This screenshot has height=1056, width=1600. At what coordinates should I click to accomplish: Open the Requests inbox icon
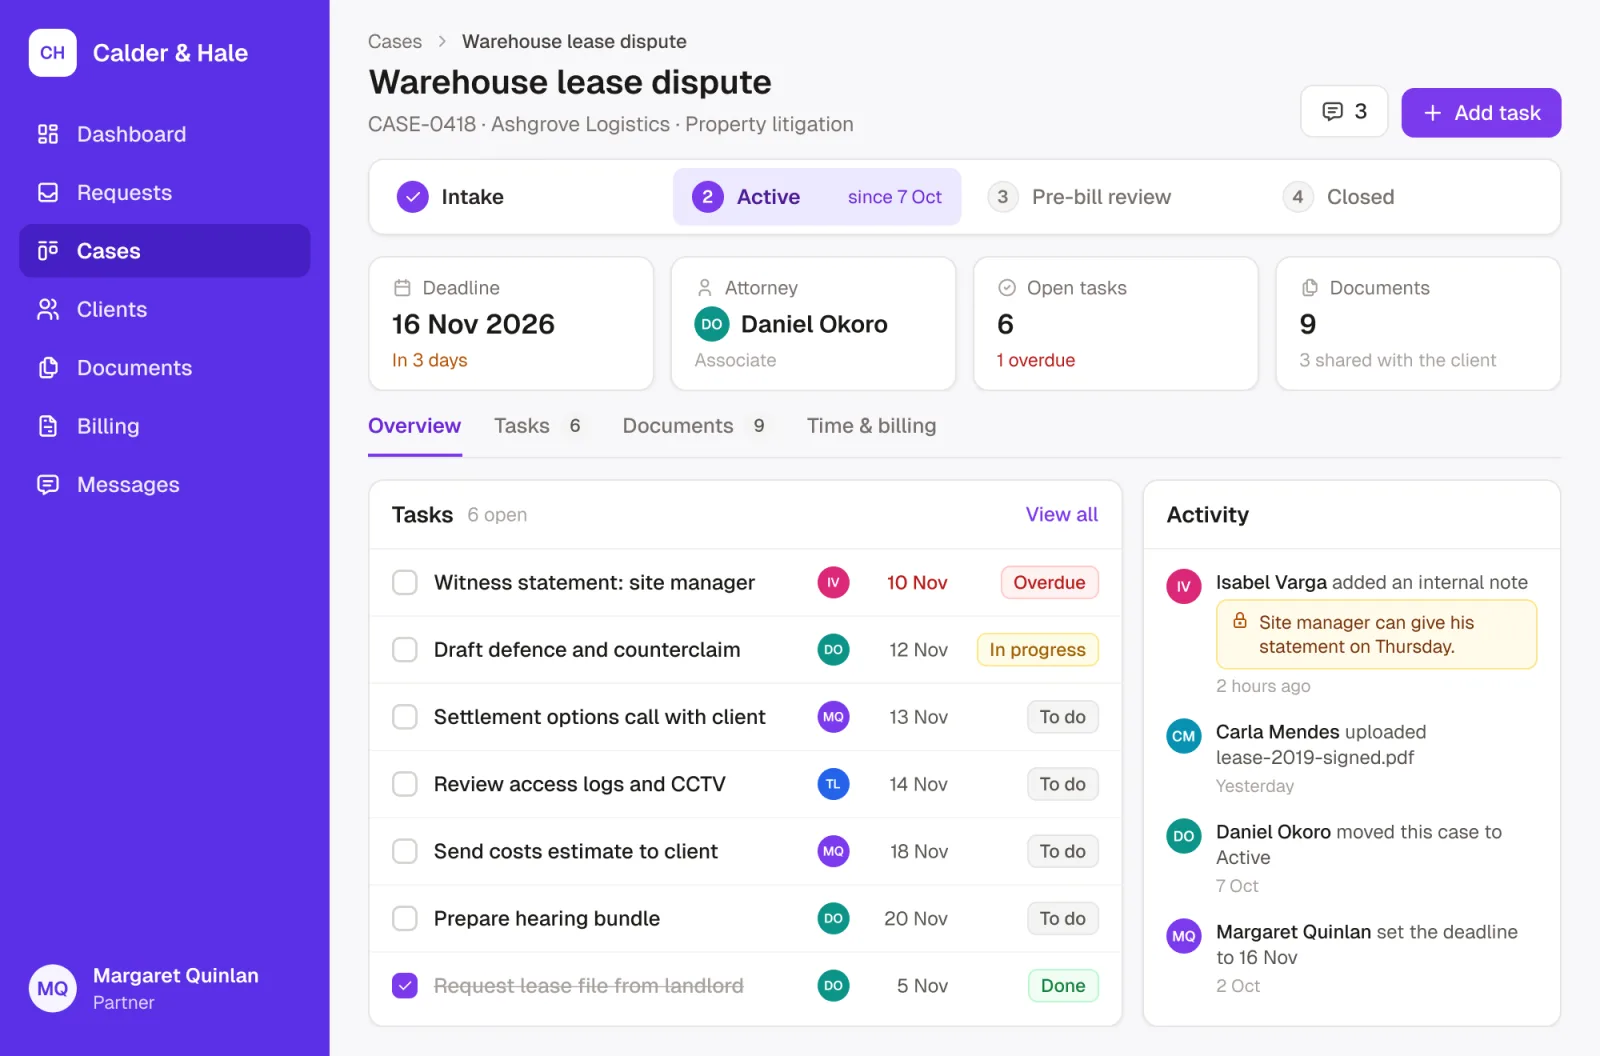(x=48, y=192)
